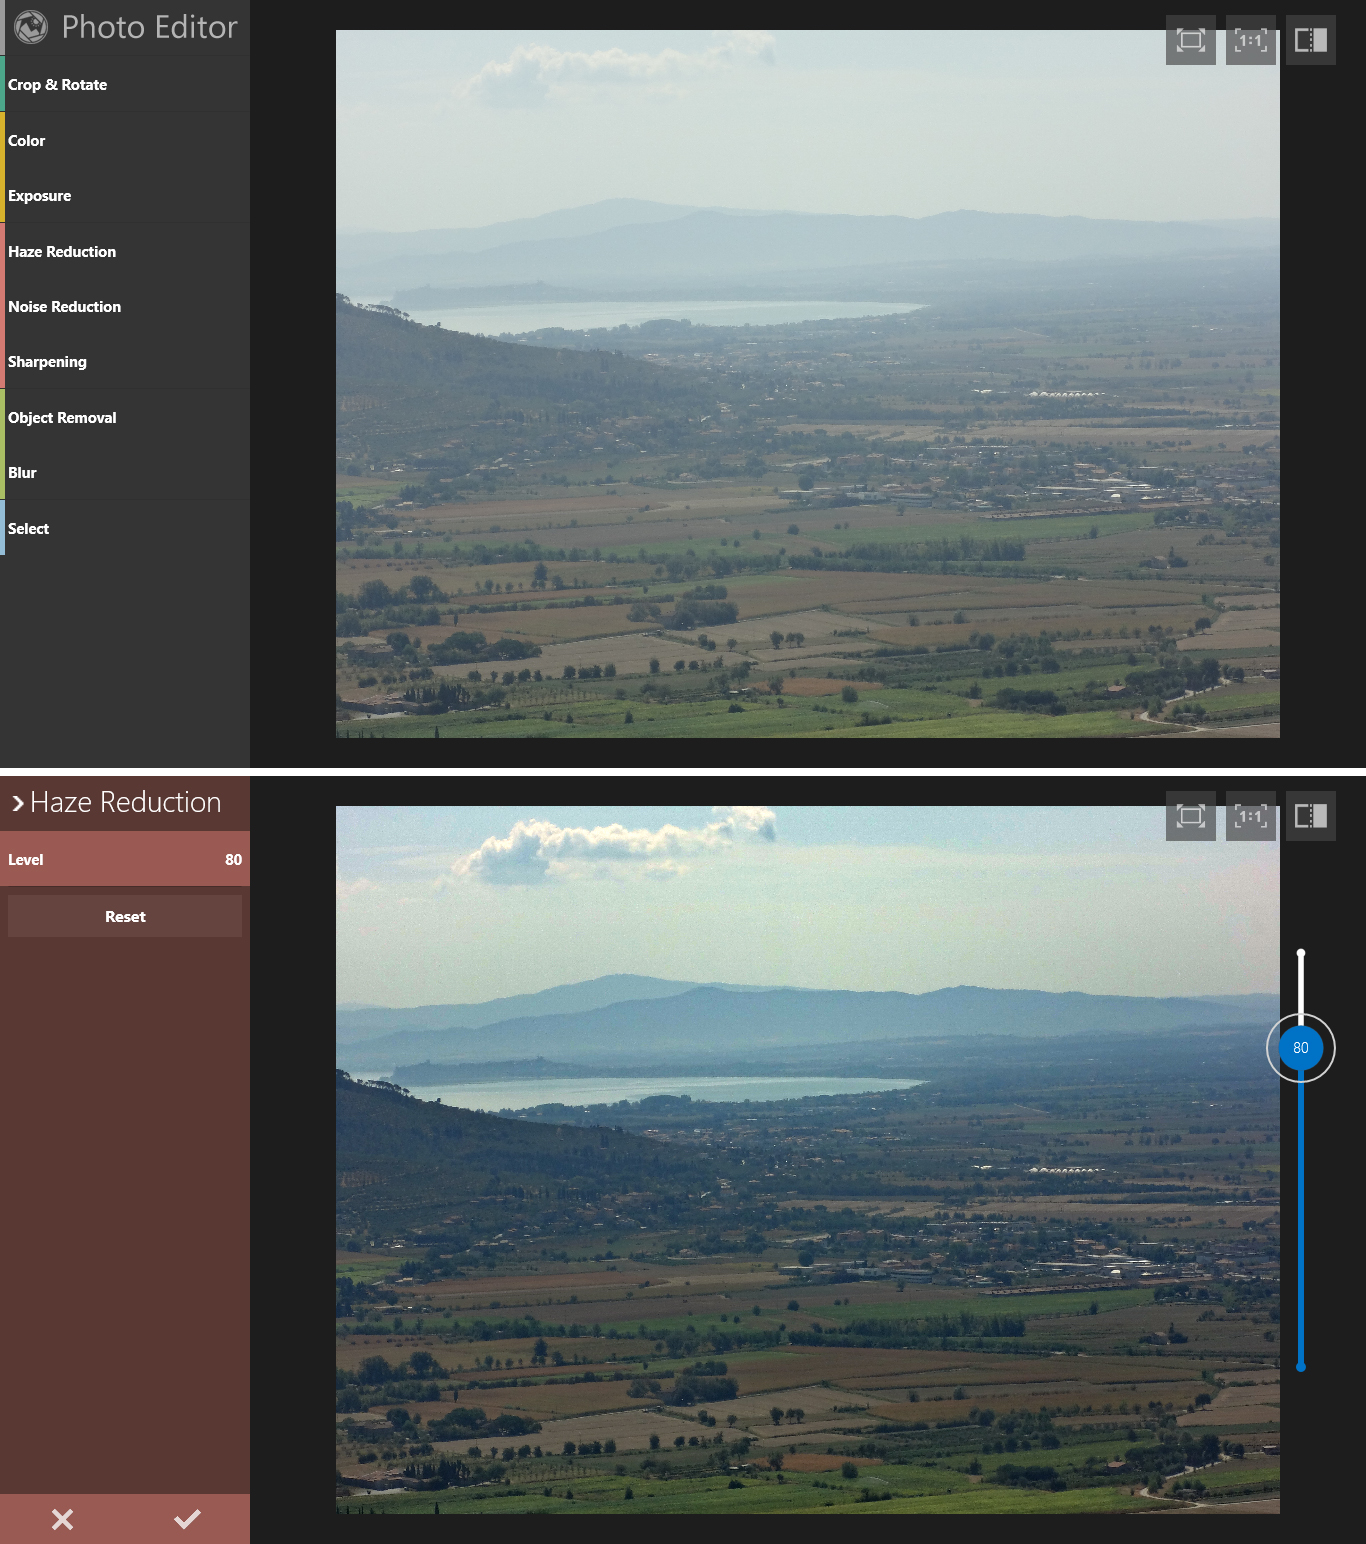Open Crop & Rotate tools
This screenshot has height=1544, width=1366.
click(125, 84)
